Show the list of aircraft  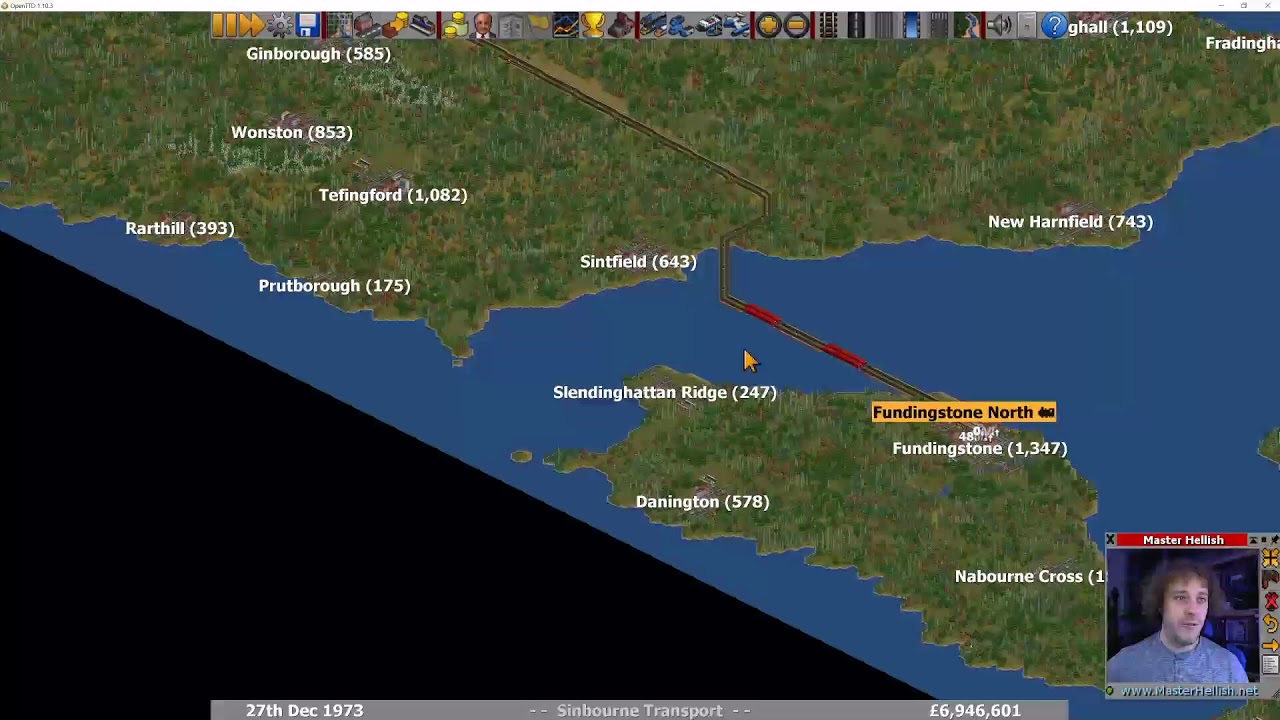pyautogui.click(x=737, y=26)
